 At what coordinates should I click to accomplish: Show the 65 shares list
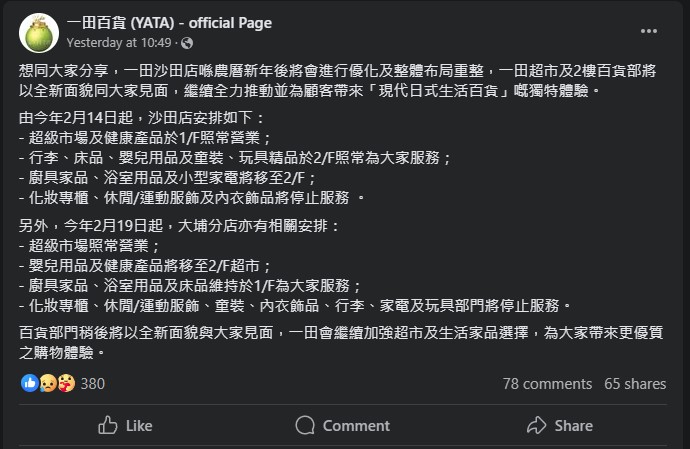click(635, 383)
